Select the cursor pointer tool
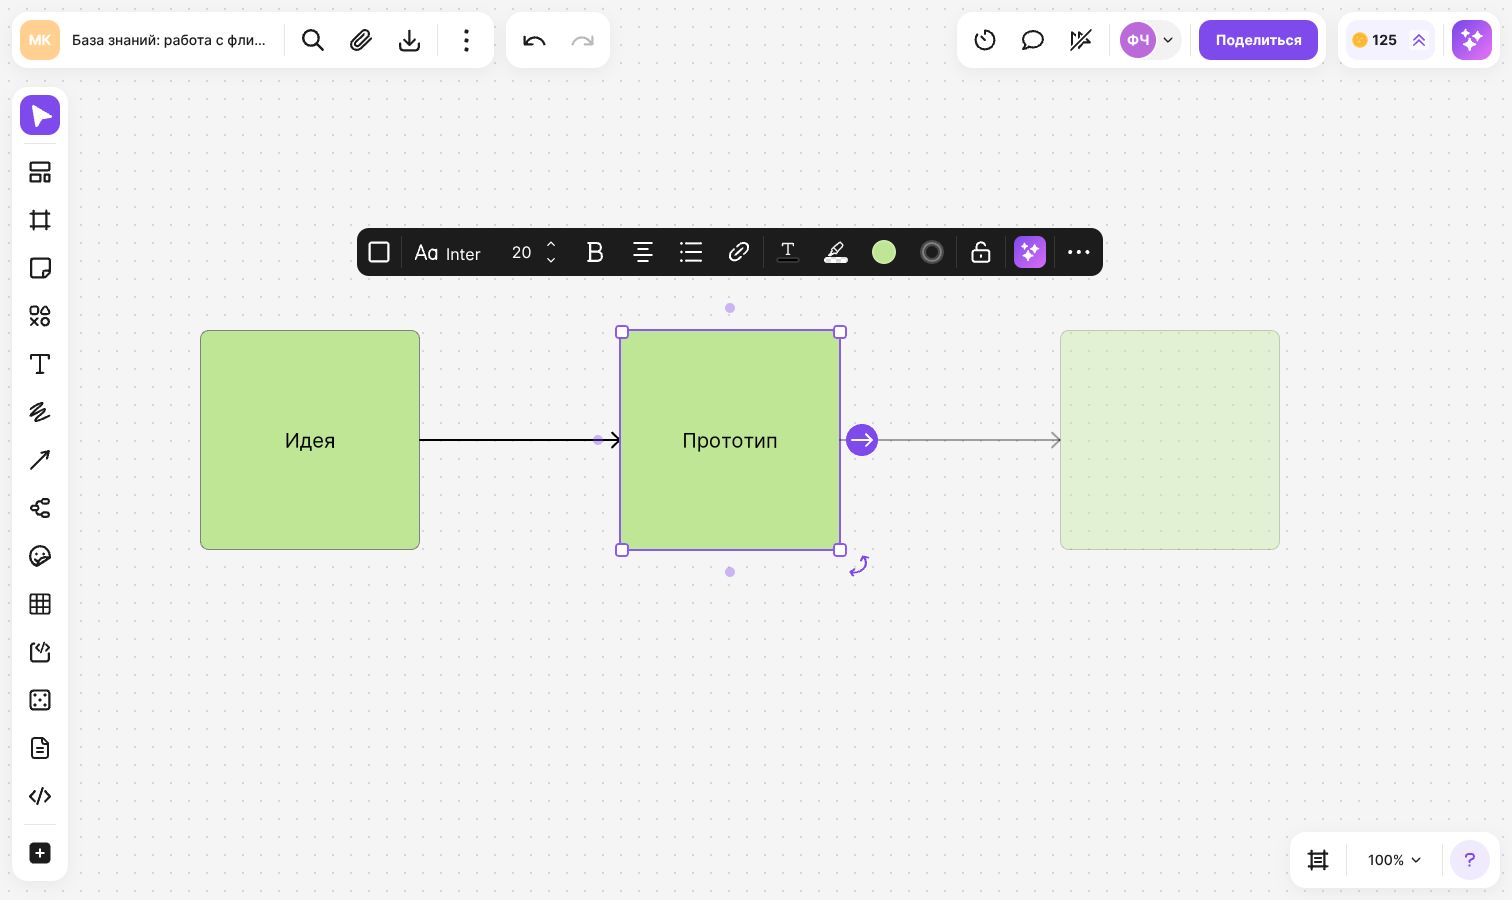Image resolution: width=1512 pixels, height=900 pixels. point(40,115)
